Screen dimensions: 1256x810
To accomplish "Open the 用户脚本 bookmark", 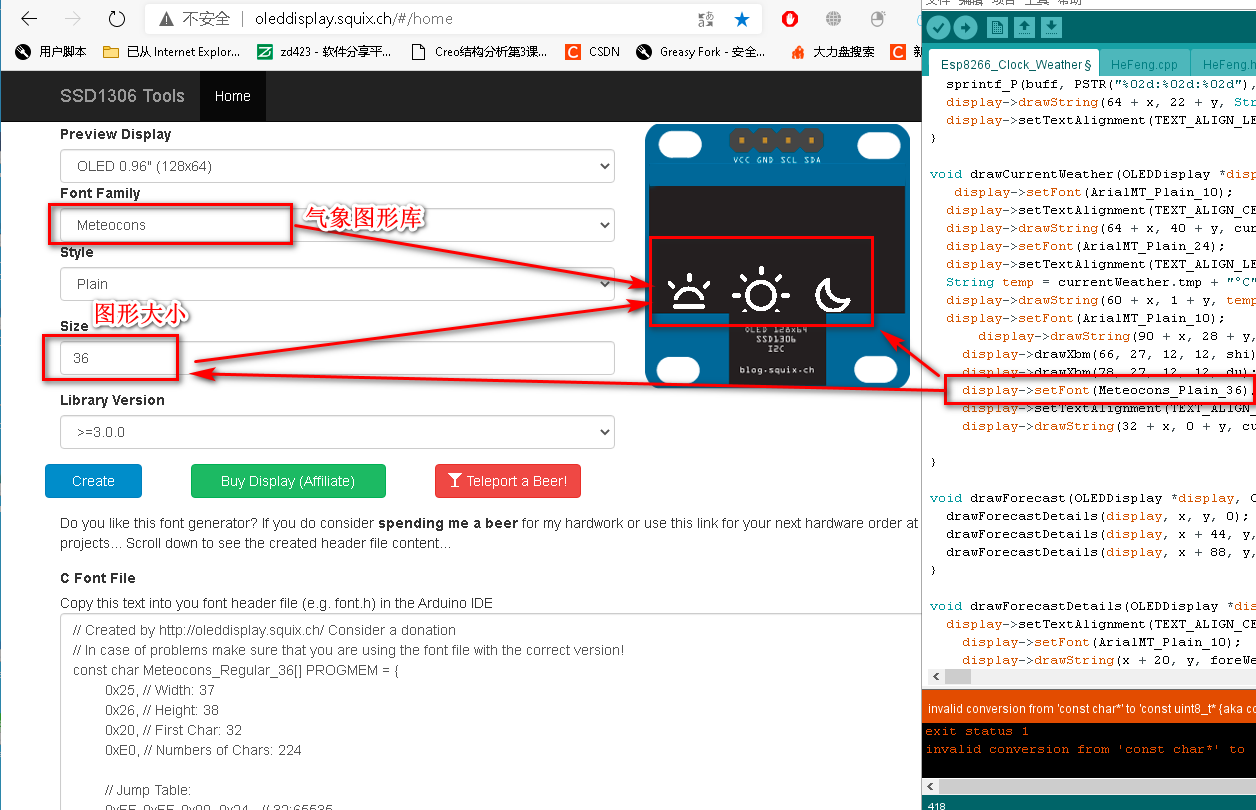I will coord(53,52).
